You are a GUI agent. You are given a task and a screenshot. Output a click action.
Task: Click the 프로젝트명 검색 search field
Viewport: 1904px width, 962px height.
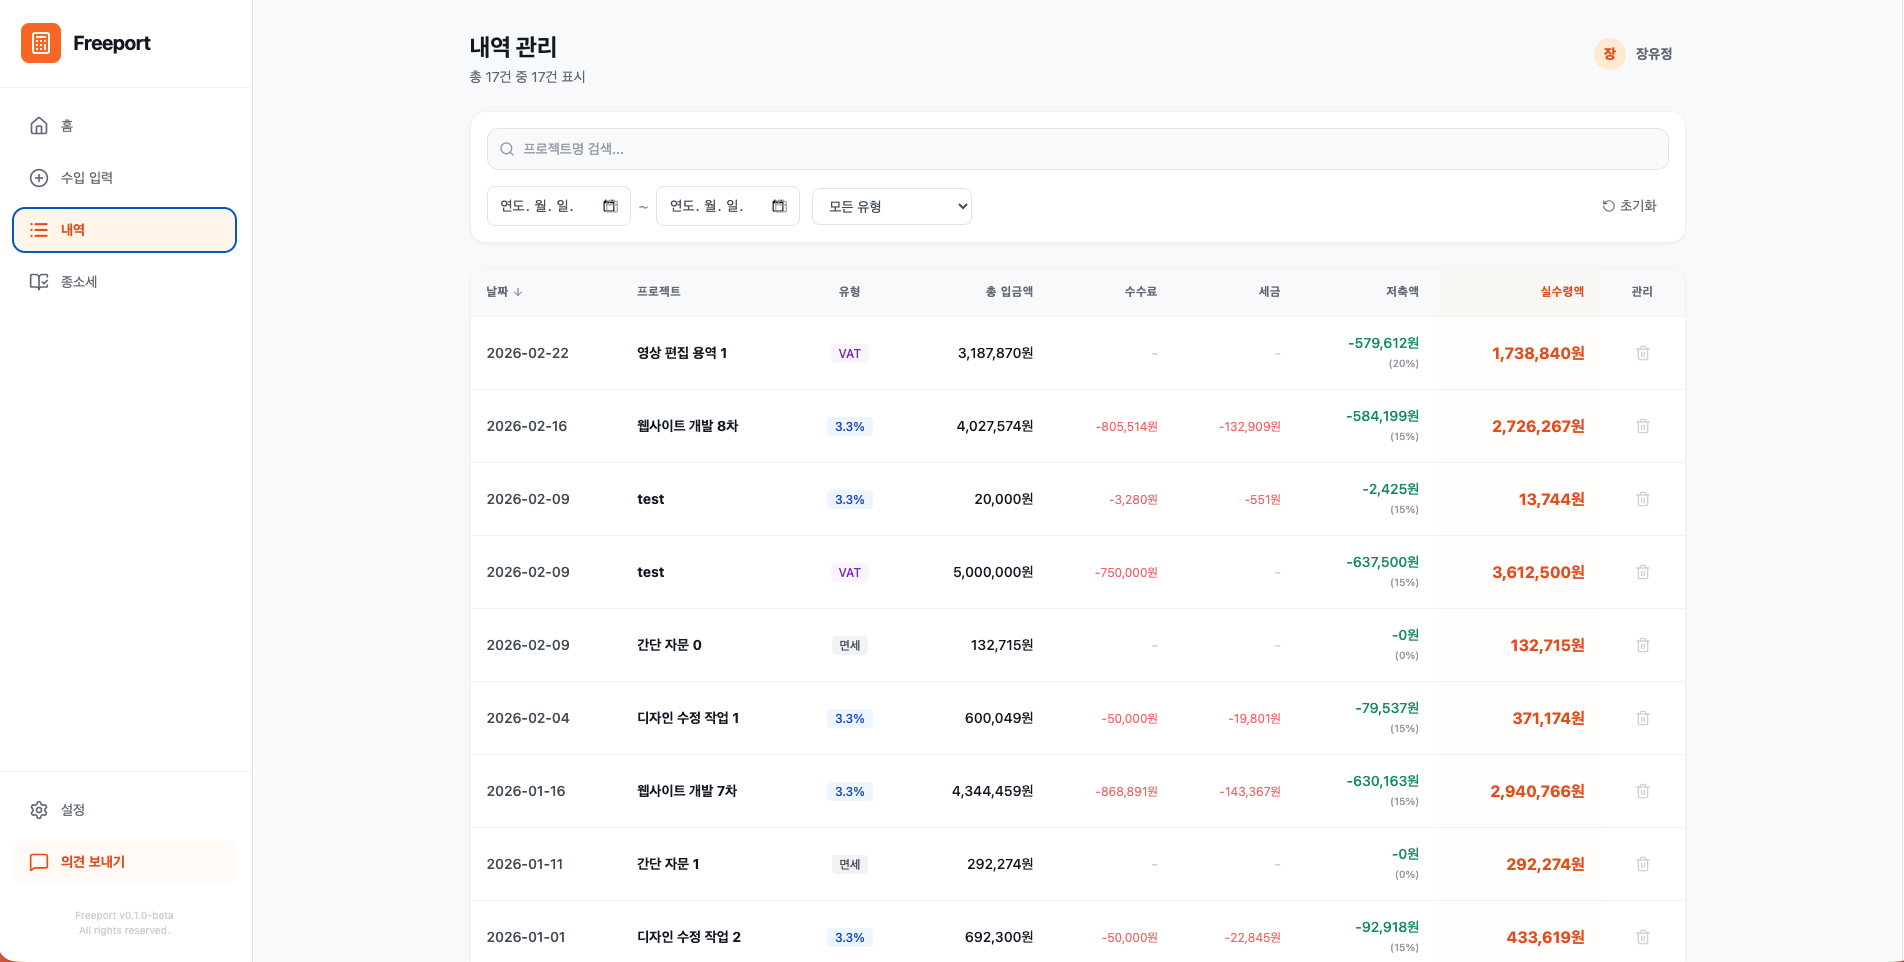click(x=1077, y=149)
